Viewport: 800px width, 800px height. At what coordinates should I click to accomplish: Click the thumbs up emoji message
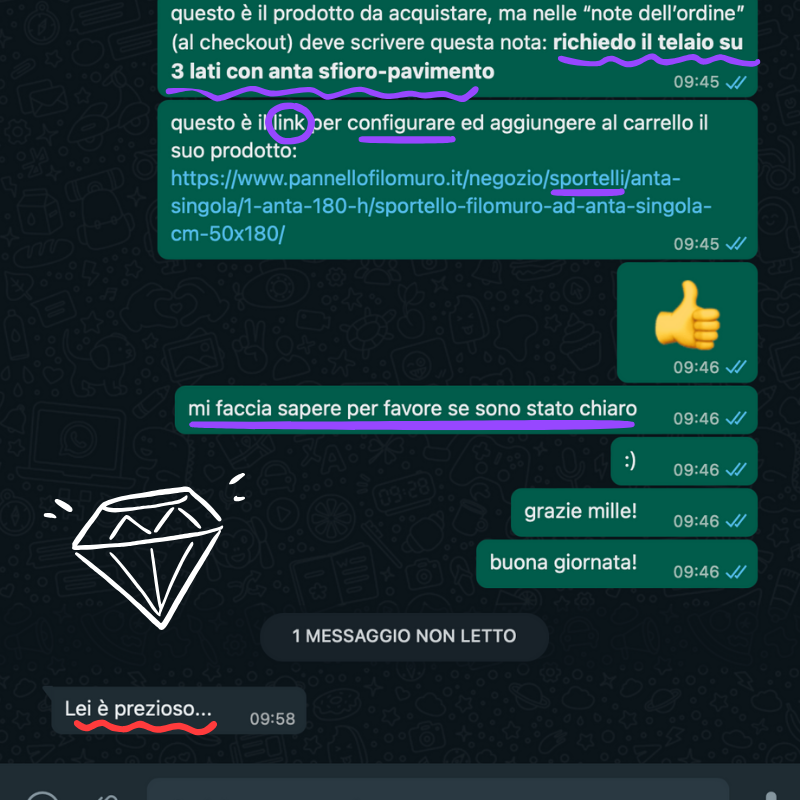tap(687, 322)
